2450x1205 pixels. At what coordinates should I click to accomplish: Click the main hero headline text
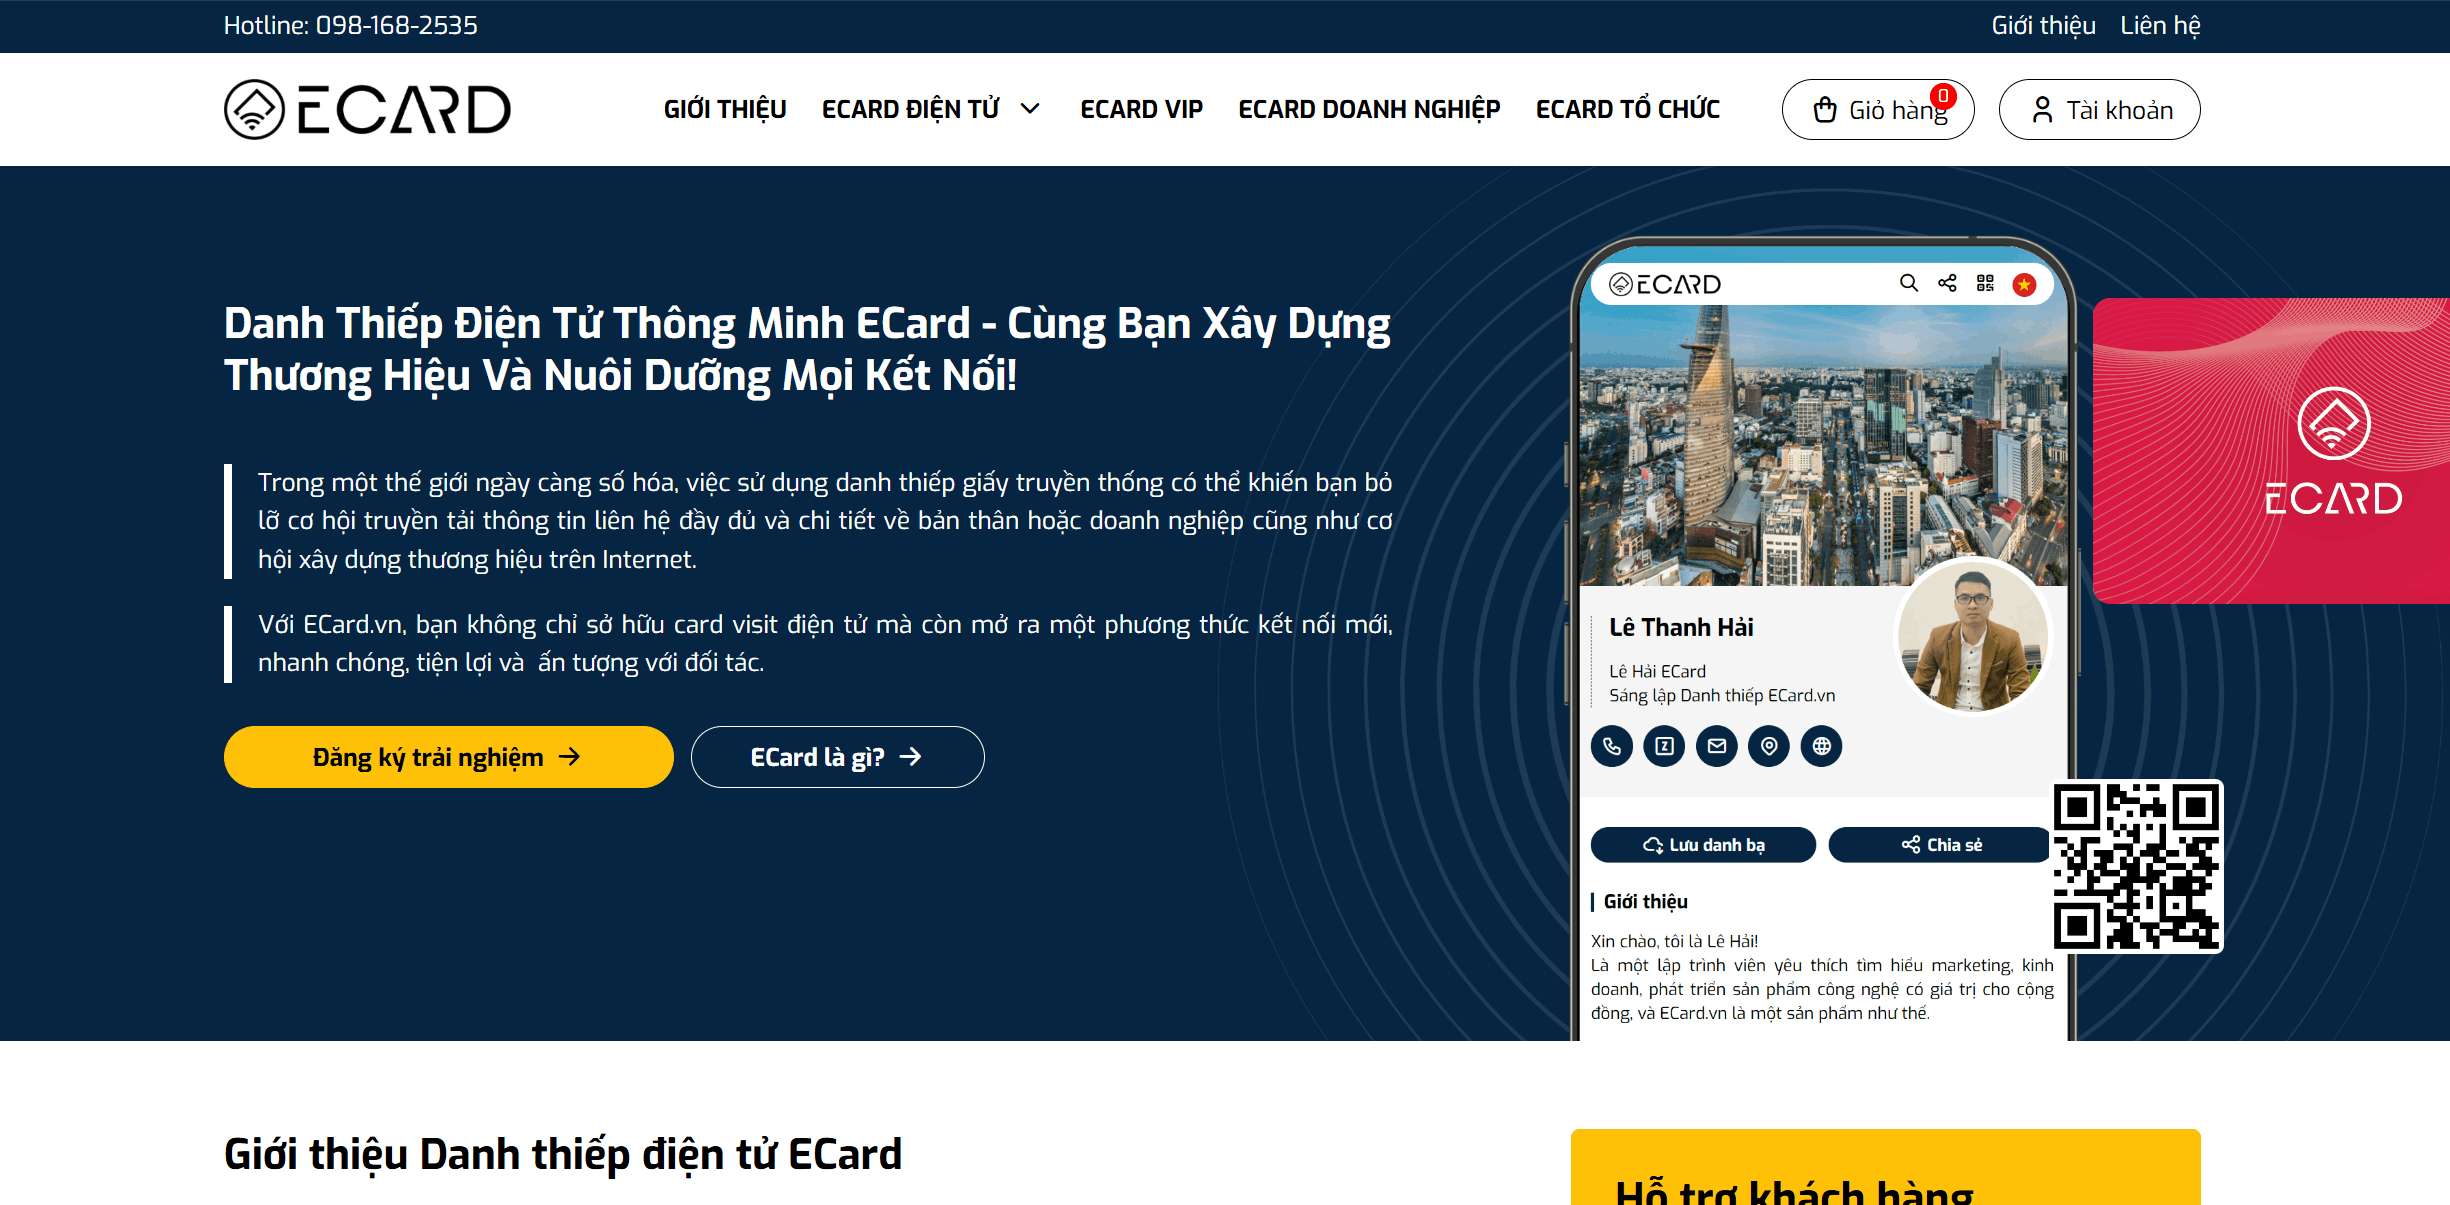(x=807, y=349)
